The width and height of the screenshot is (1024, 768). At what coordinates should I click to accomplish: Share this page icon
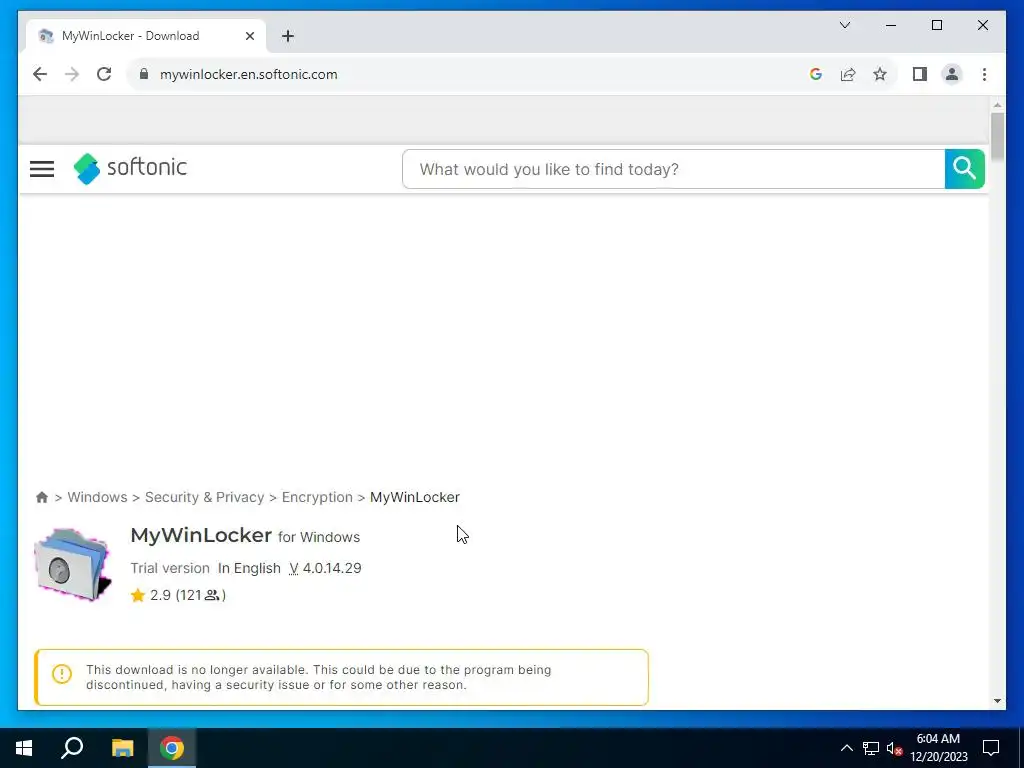[848, 74]
